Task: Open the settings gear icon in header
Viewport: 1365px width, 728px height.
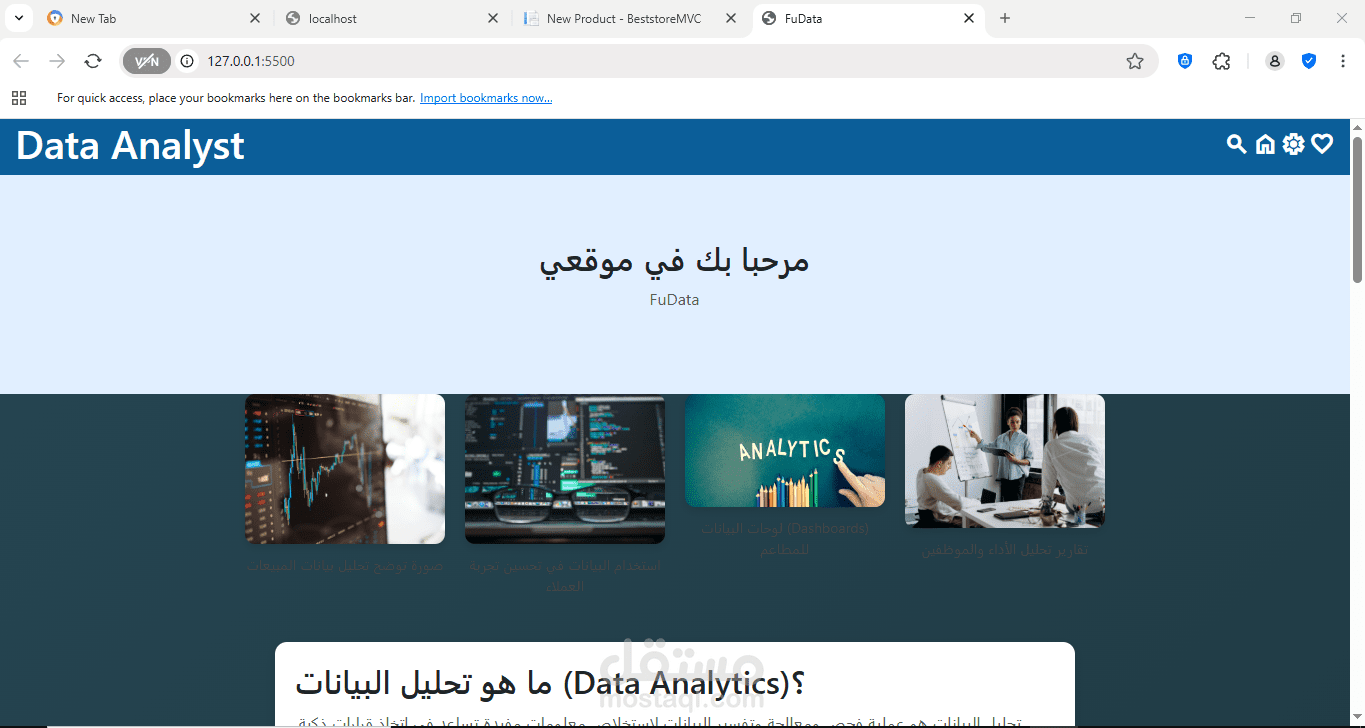Action: (1294, 144)
